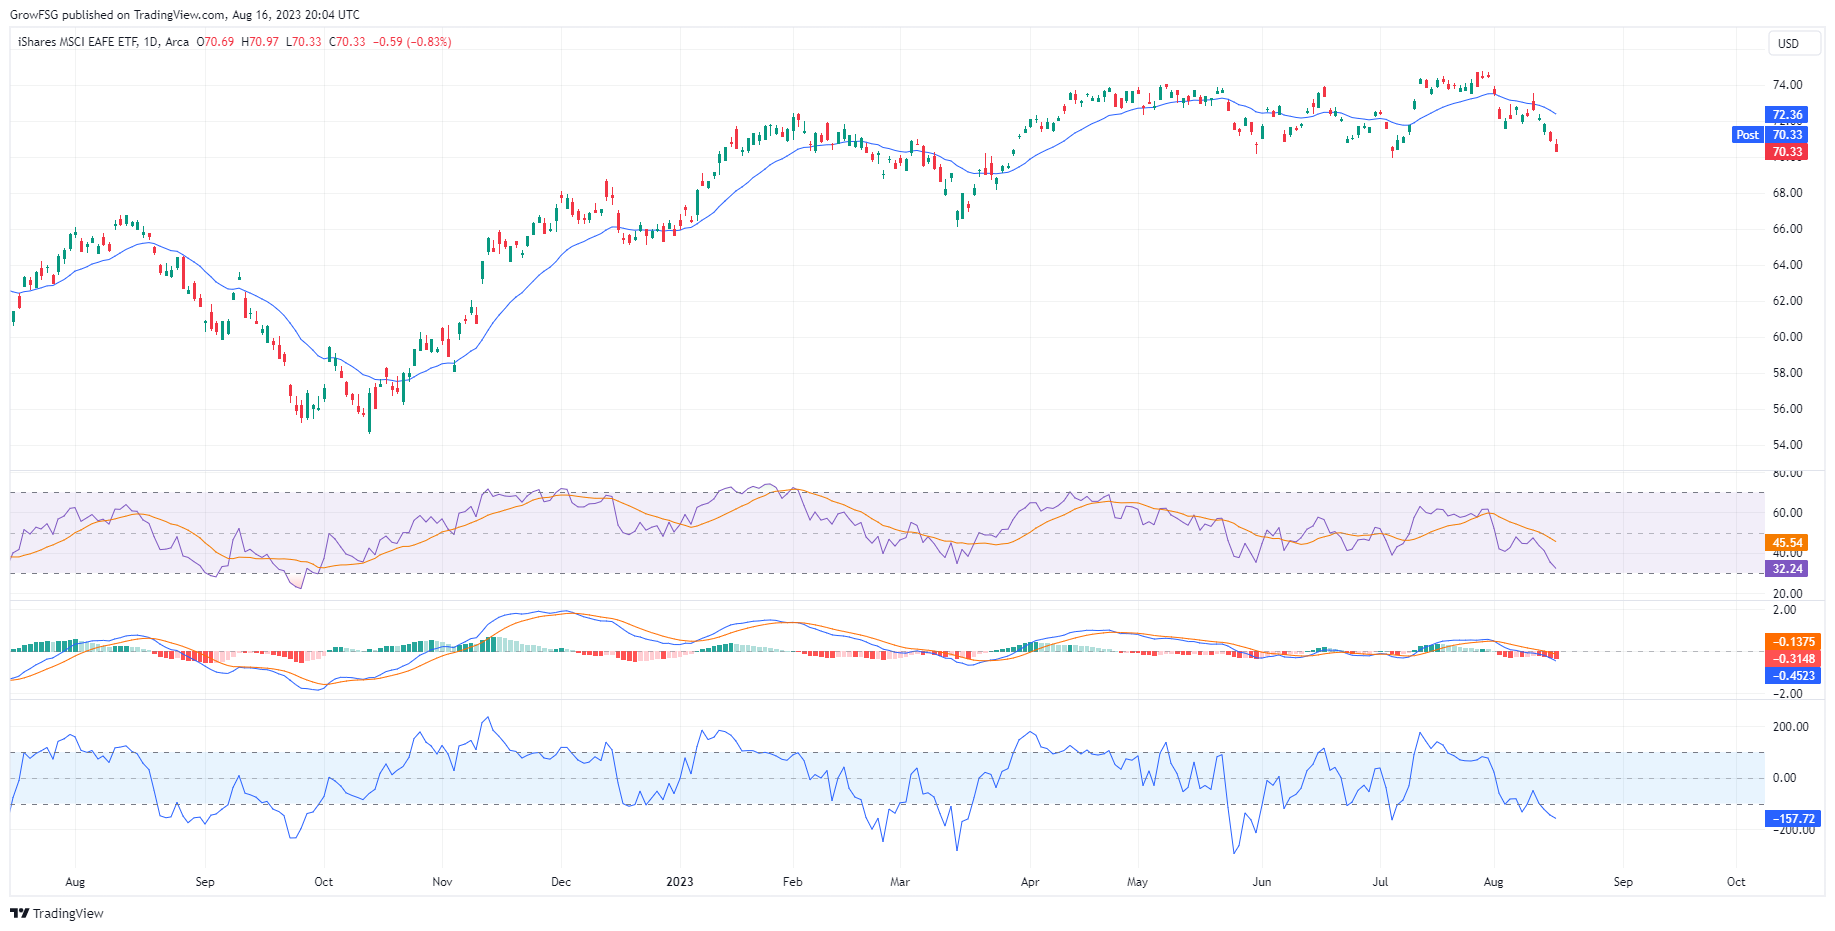Click the -157.72 CCI value label
This screenshot has height=931, width=1835.
click(1793, 819)
